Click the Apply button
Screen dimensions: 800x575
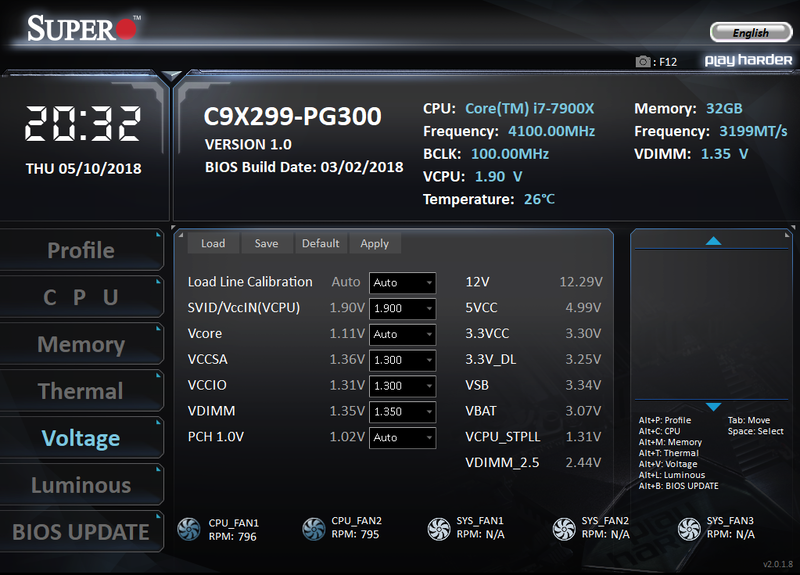coord(374,243)
